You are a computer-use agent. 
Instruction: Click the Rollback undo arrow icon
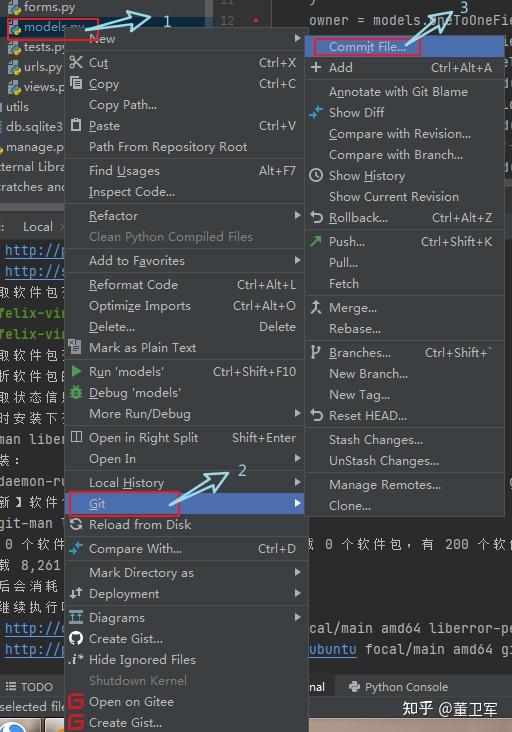316,218
